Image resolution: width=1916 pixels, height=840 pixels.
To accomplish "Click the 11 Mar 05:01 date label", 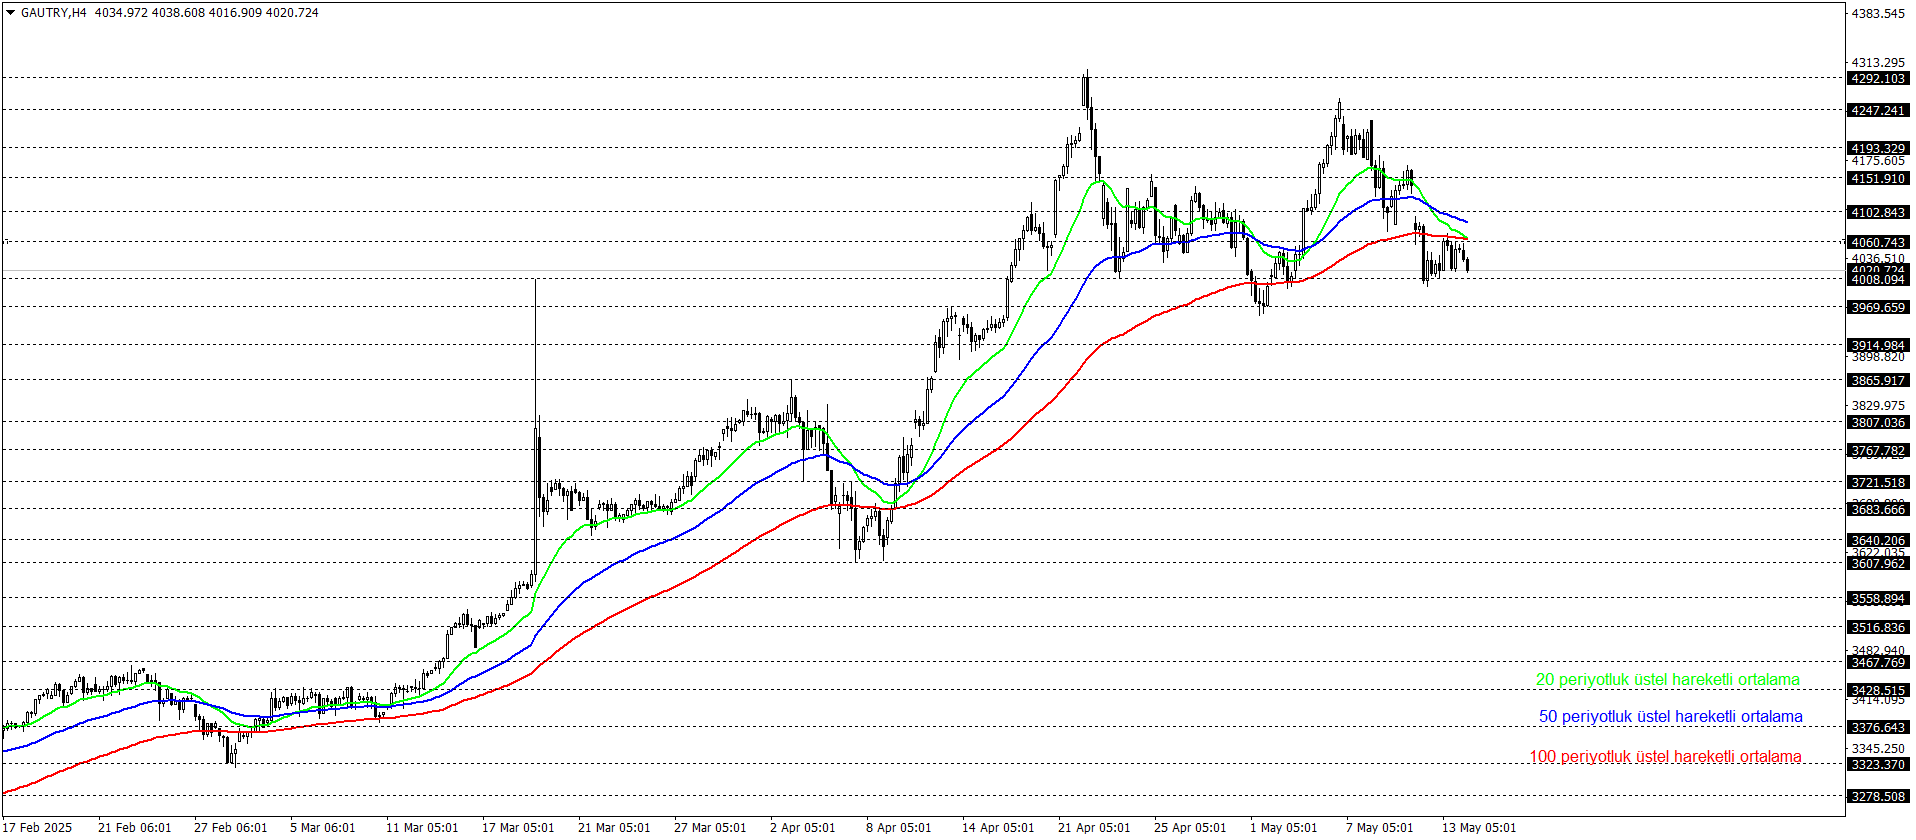I will pyautogui.click(x=422, y=828).
